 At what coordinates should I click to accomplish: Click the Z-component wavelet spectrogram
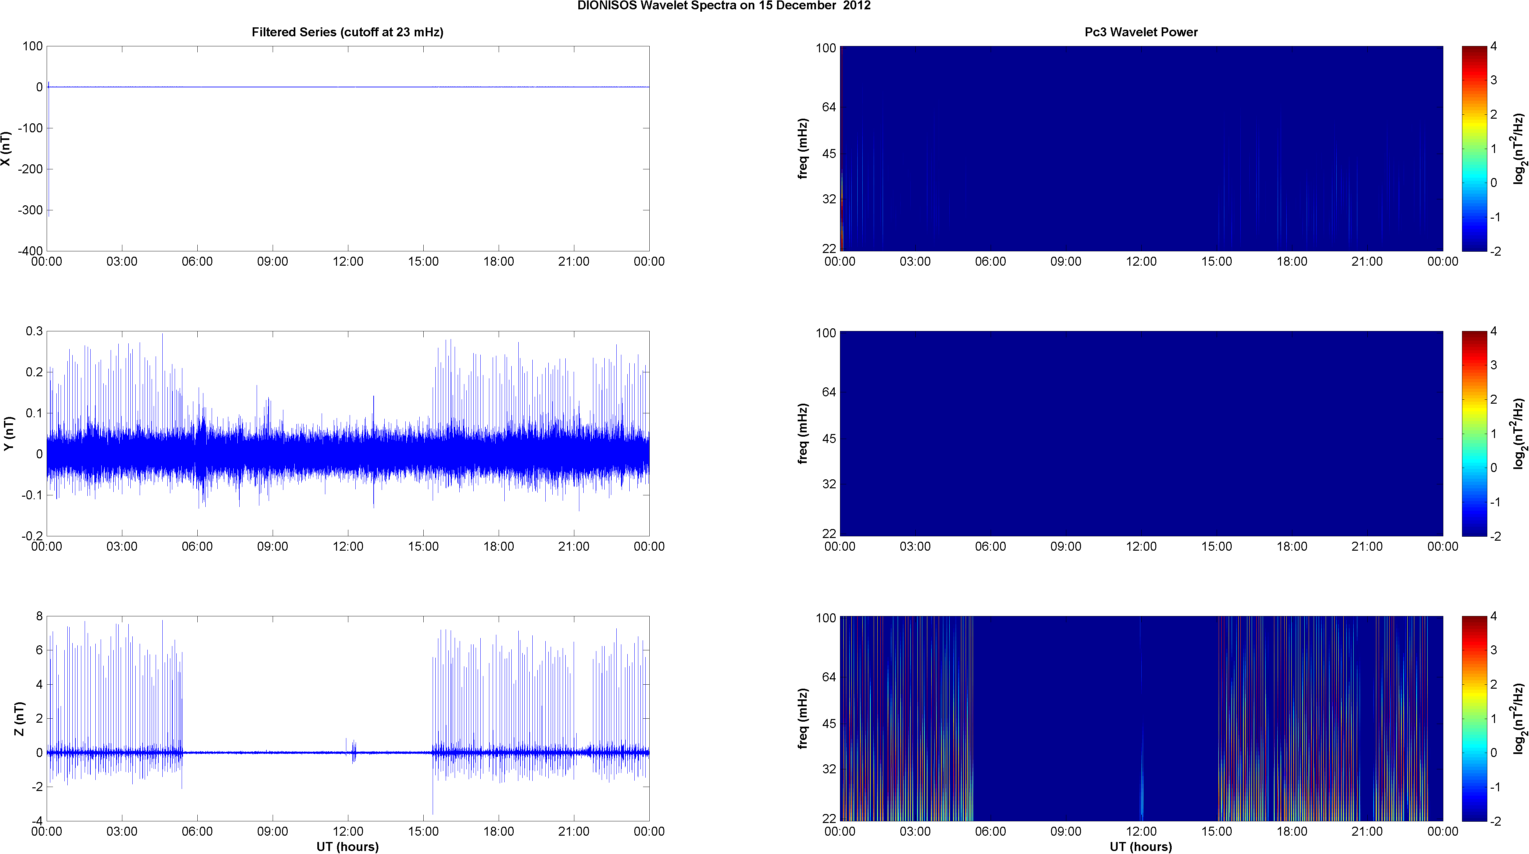coord(1141,719)
